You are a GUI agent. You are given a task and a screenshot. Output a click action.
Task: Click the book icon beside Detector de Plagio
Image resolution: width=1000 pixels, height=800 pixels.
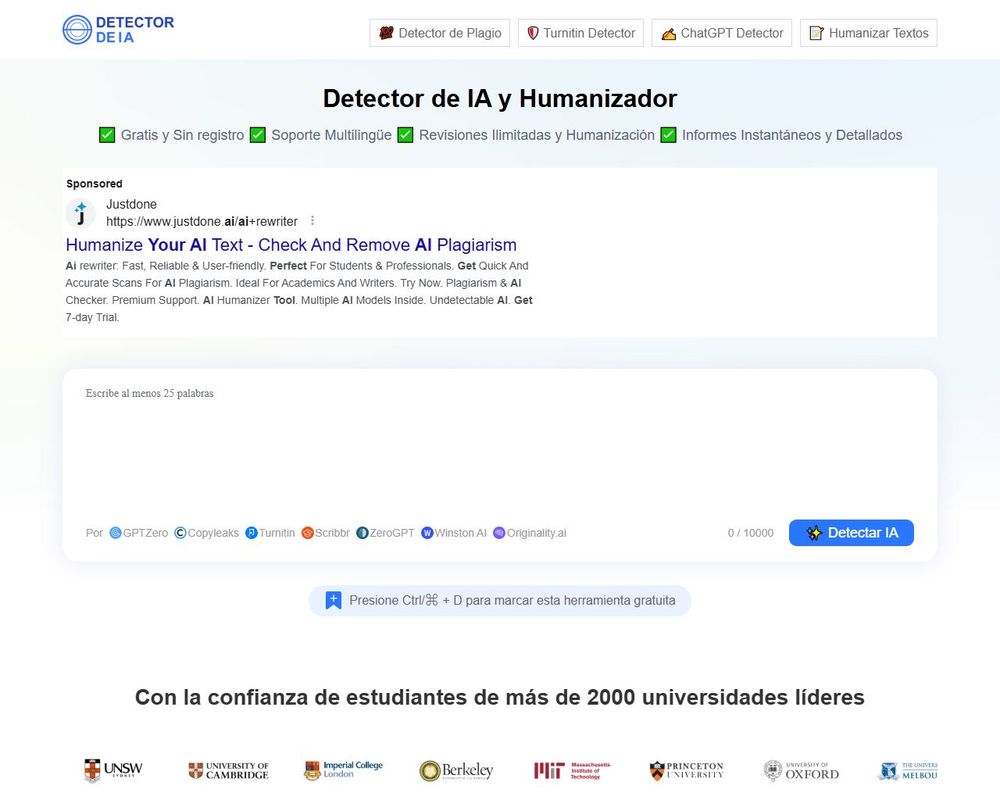tap(384, 33)
